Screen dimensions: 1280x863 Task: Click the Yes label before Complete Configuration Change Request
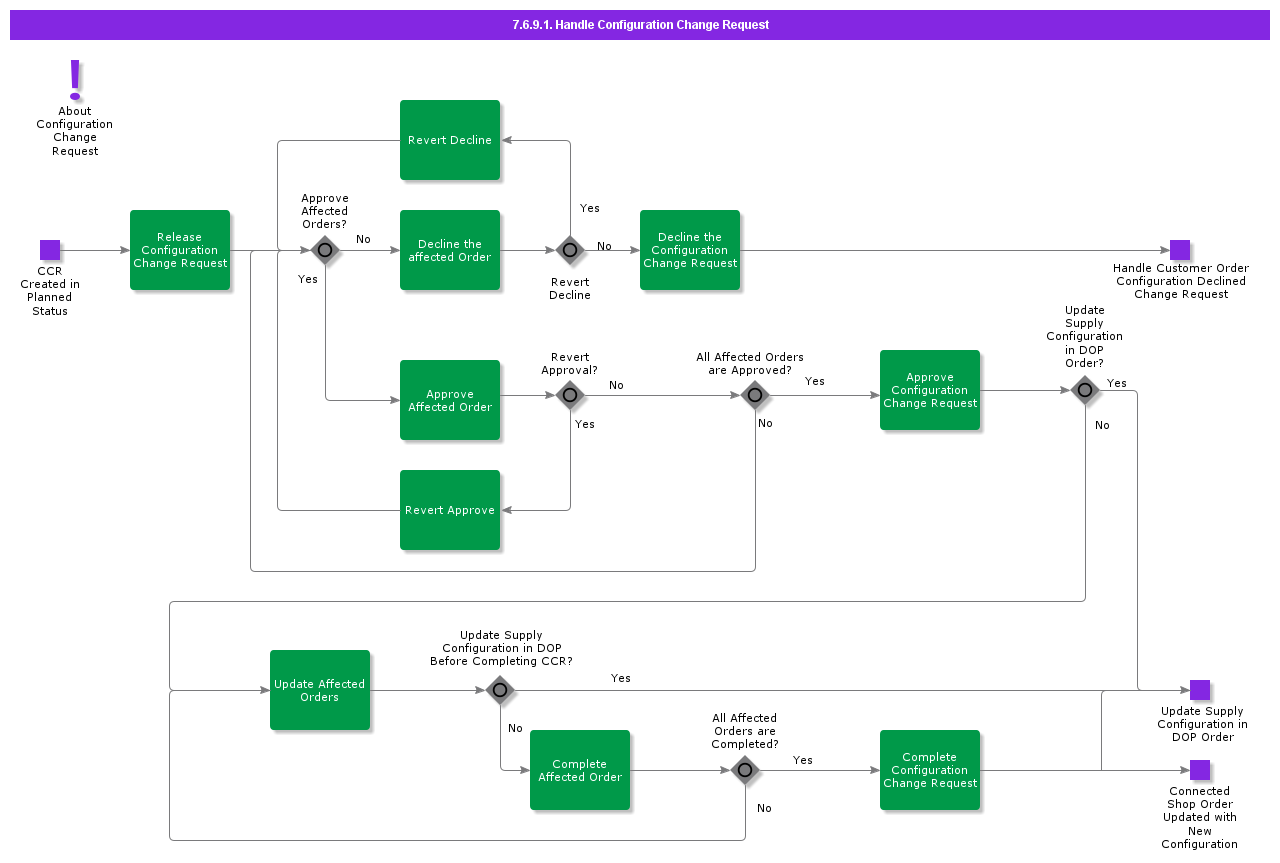[803, 760]
